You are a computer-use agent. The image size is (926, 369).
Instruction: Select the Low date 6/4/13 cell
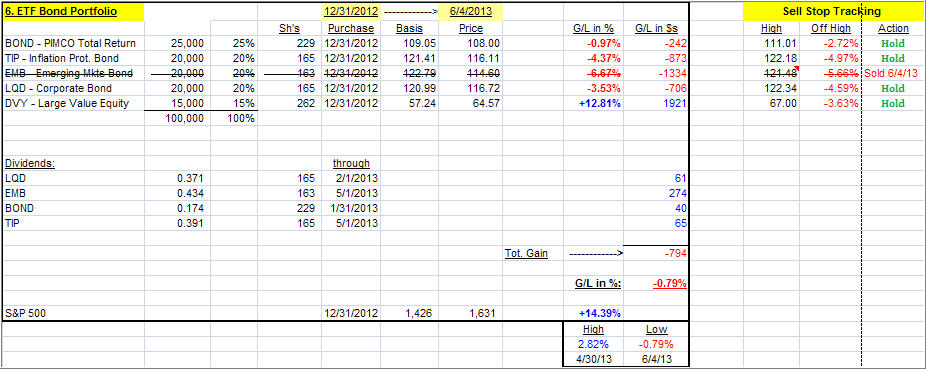pyautogui.click(x=656, y=359)
